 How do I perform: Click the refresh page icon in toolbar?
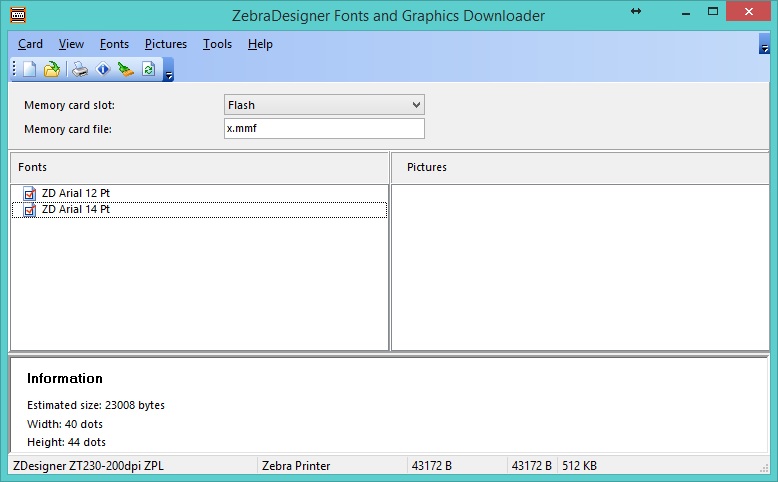point(148,69)
